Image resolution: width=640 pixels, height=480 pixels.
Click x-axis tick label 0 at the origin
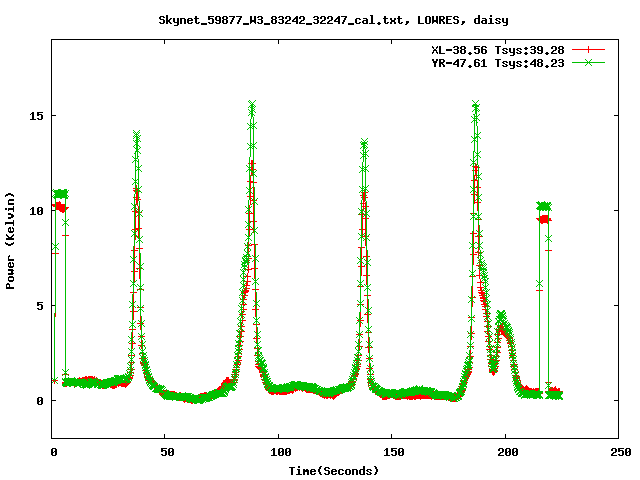coord(54,452)
